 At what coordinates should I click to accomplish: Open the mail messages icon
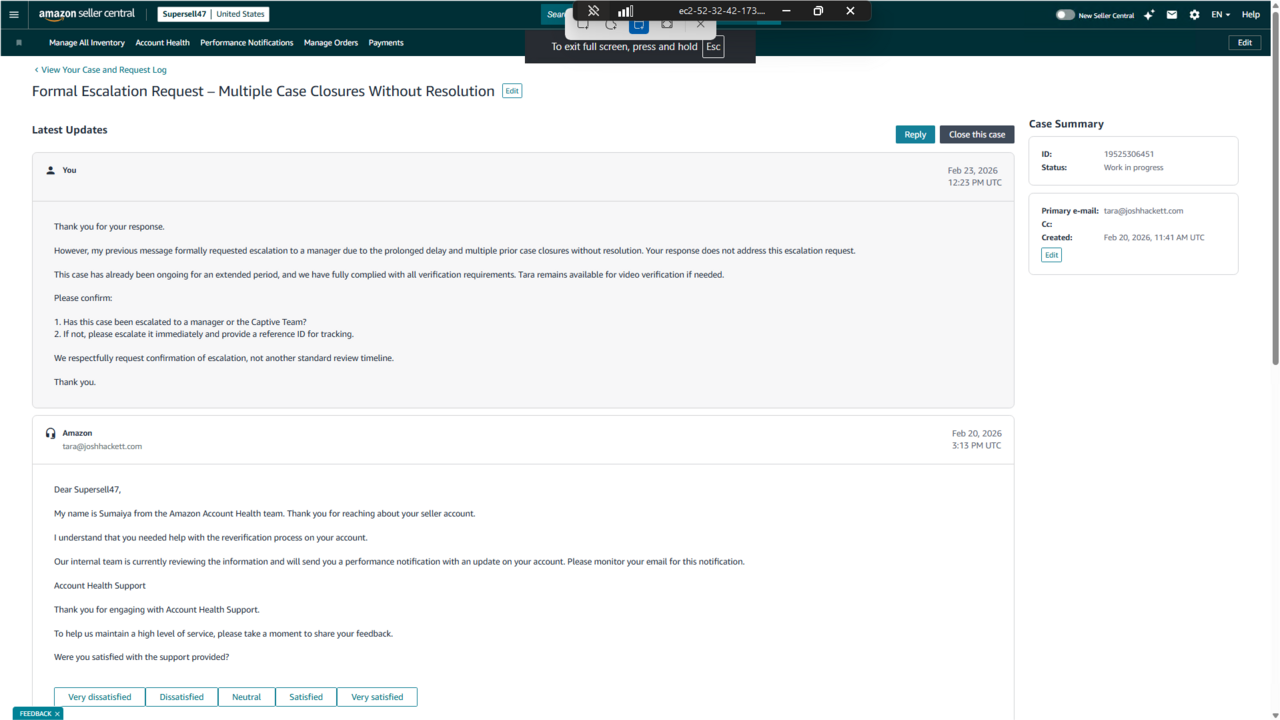pyautogui.click(x=1172, y=15)
